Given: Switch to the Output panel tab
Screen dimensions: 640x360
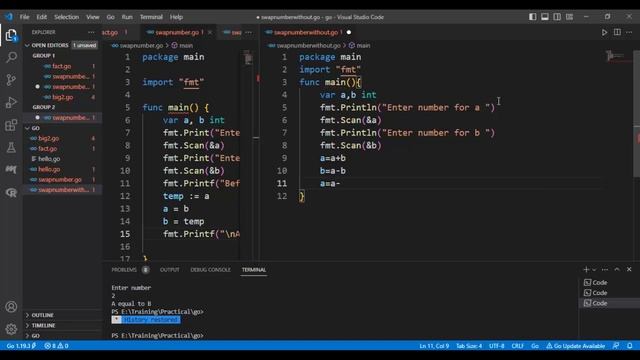Looking at the screenshot, I should pos(169,269).
